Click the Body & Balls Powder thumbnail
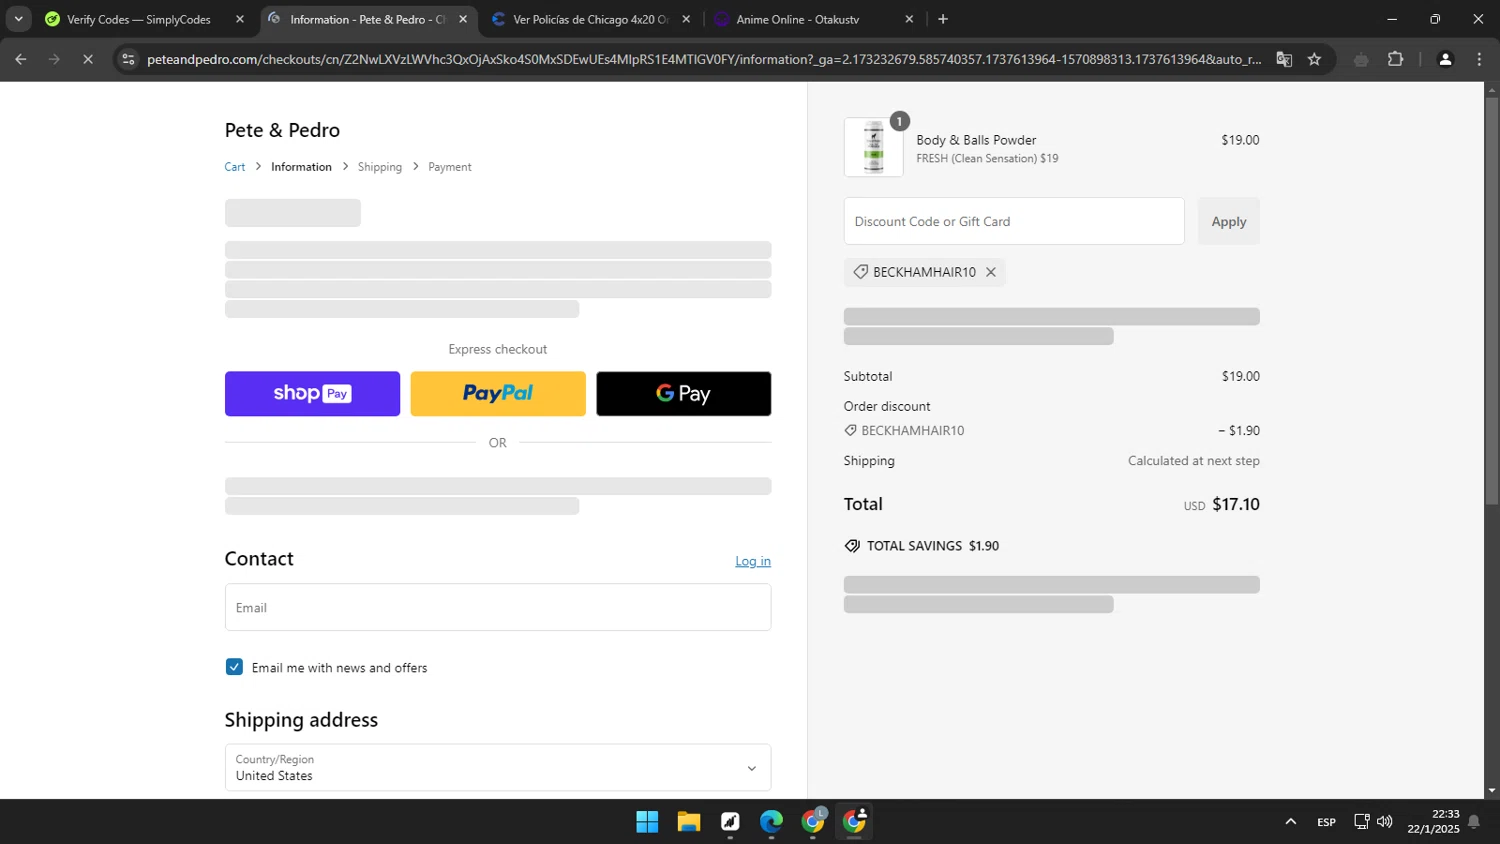Viewport: 1500px width, 844px height. tap(874, 147)
